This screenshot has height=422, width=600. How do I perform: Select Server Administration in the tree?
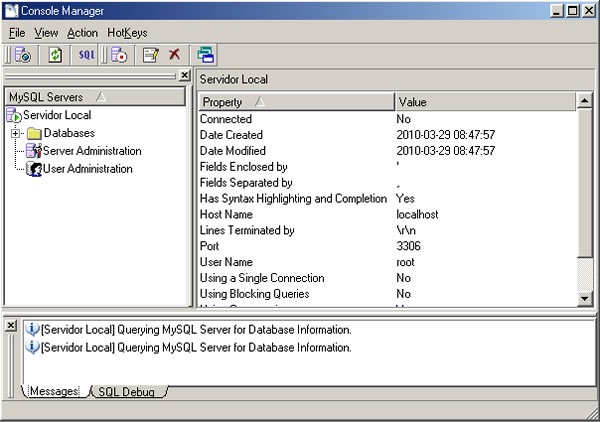click(92, 151)
